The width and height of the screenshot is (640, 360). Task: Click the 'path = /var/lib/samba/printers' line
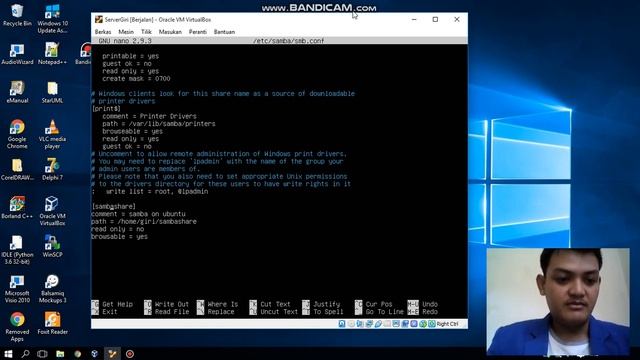tap(159, 124)
